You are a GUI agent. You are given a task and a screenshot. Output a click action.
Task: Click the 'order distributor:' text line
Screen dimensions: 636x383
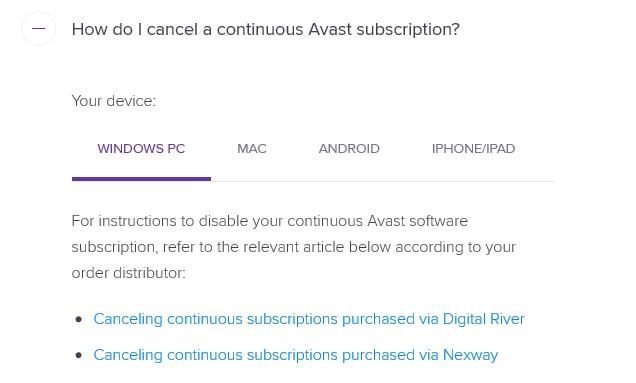(129, 273)
